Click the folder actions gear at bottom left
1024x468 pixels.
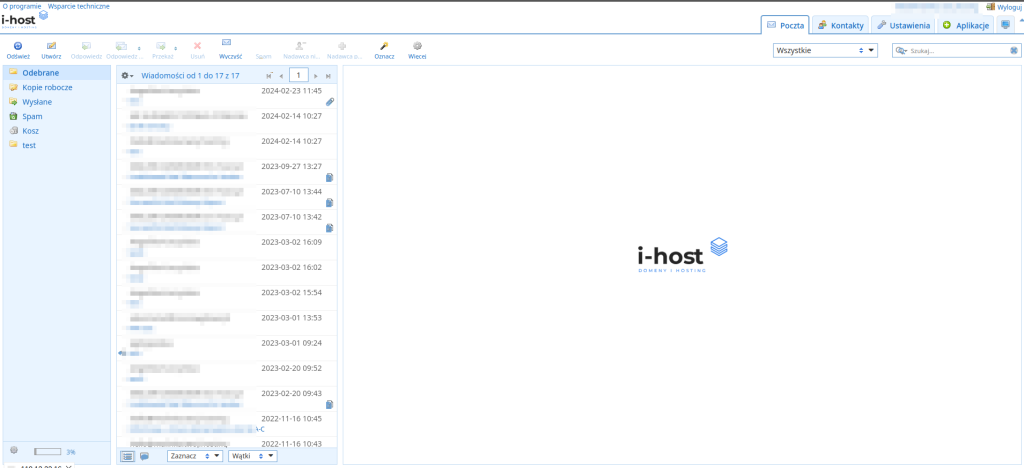(x=13, y=450)
